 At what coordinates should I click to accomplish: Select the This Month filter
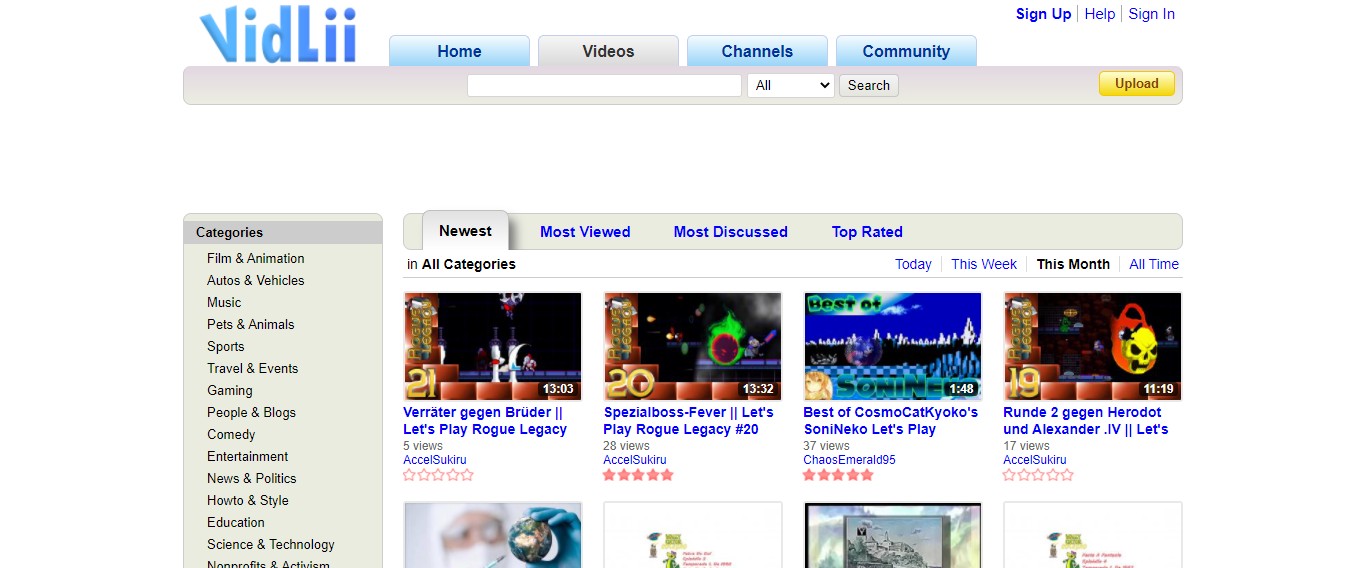(x=1073, y=264)
